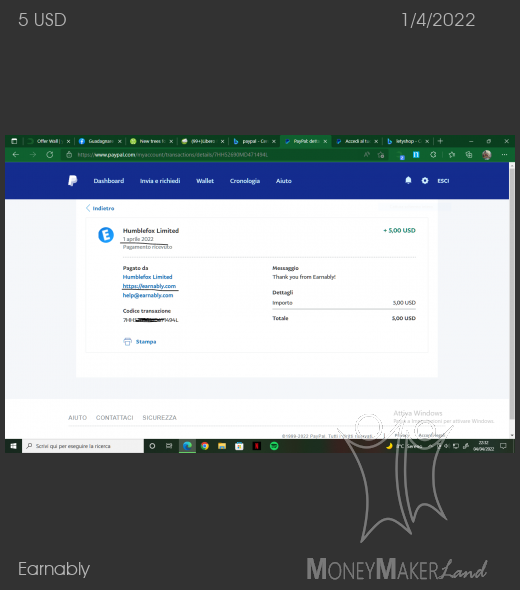Open the tab actions menu icon
Viewport: 520px width, 590px height.
(14, 141)
